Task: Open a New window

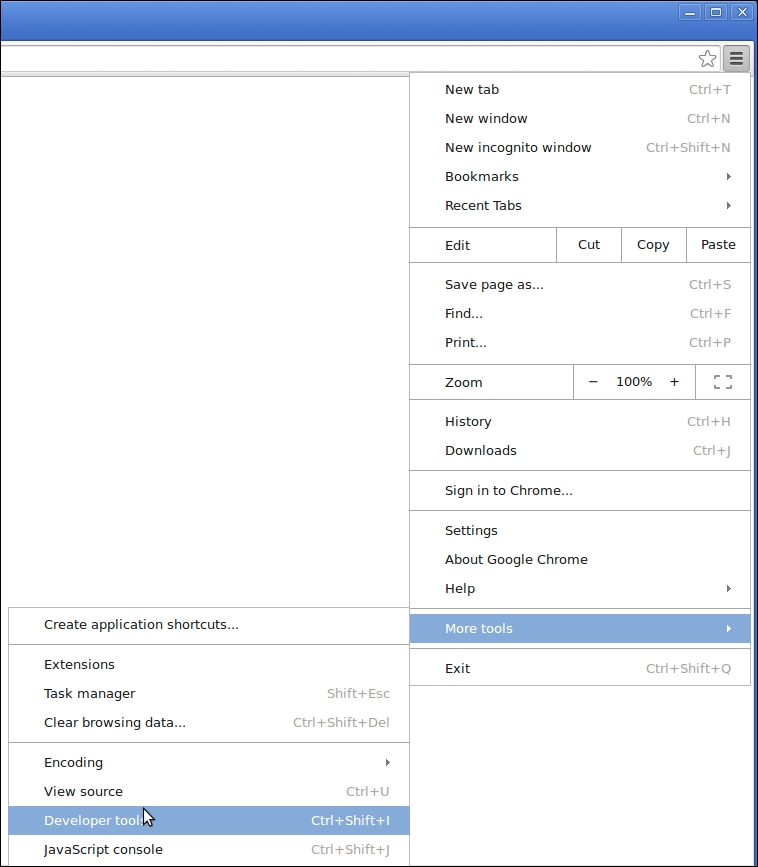Action: coord(580,118)
